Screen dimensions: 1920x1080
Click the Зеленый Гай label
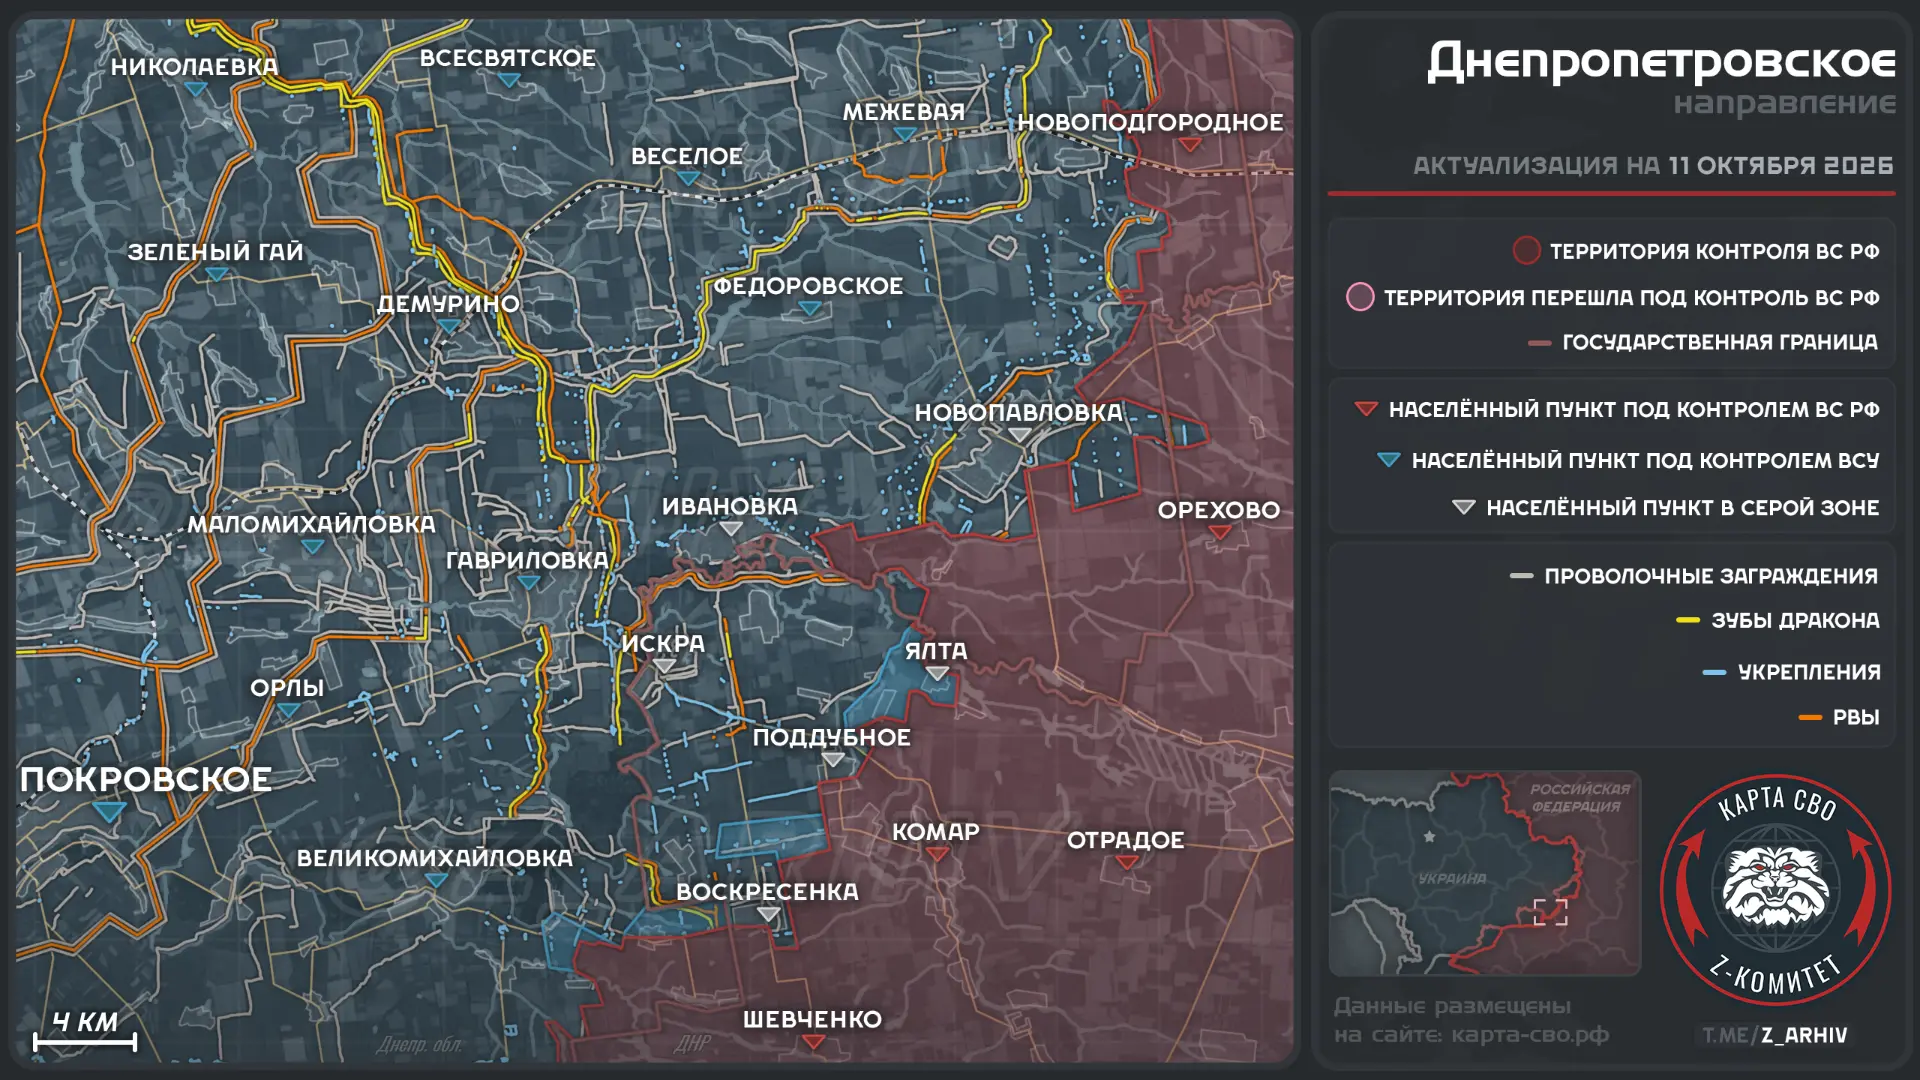(x=216, y=252)
